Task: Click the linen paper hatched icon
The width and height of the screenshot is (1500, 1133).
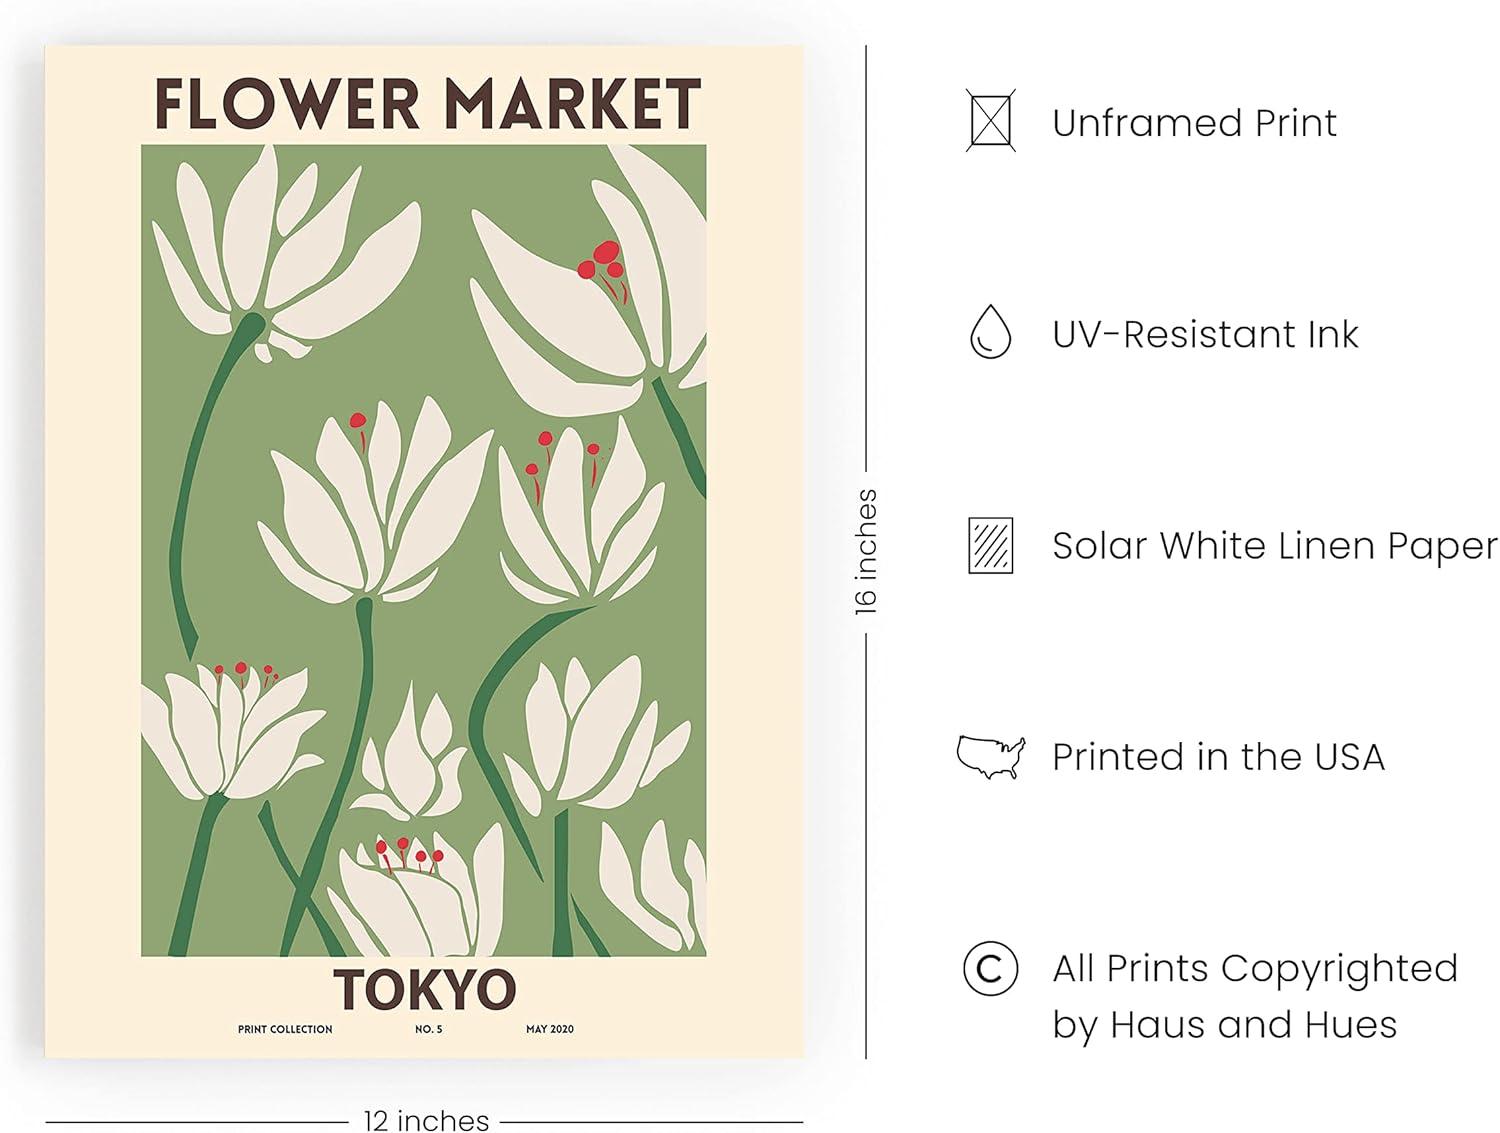Action: pos(990,545)
